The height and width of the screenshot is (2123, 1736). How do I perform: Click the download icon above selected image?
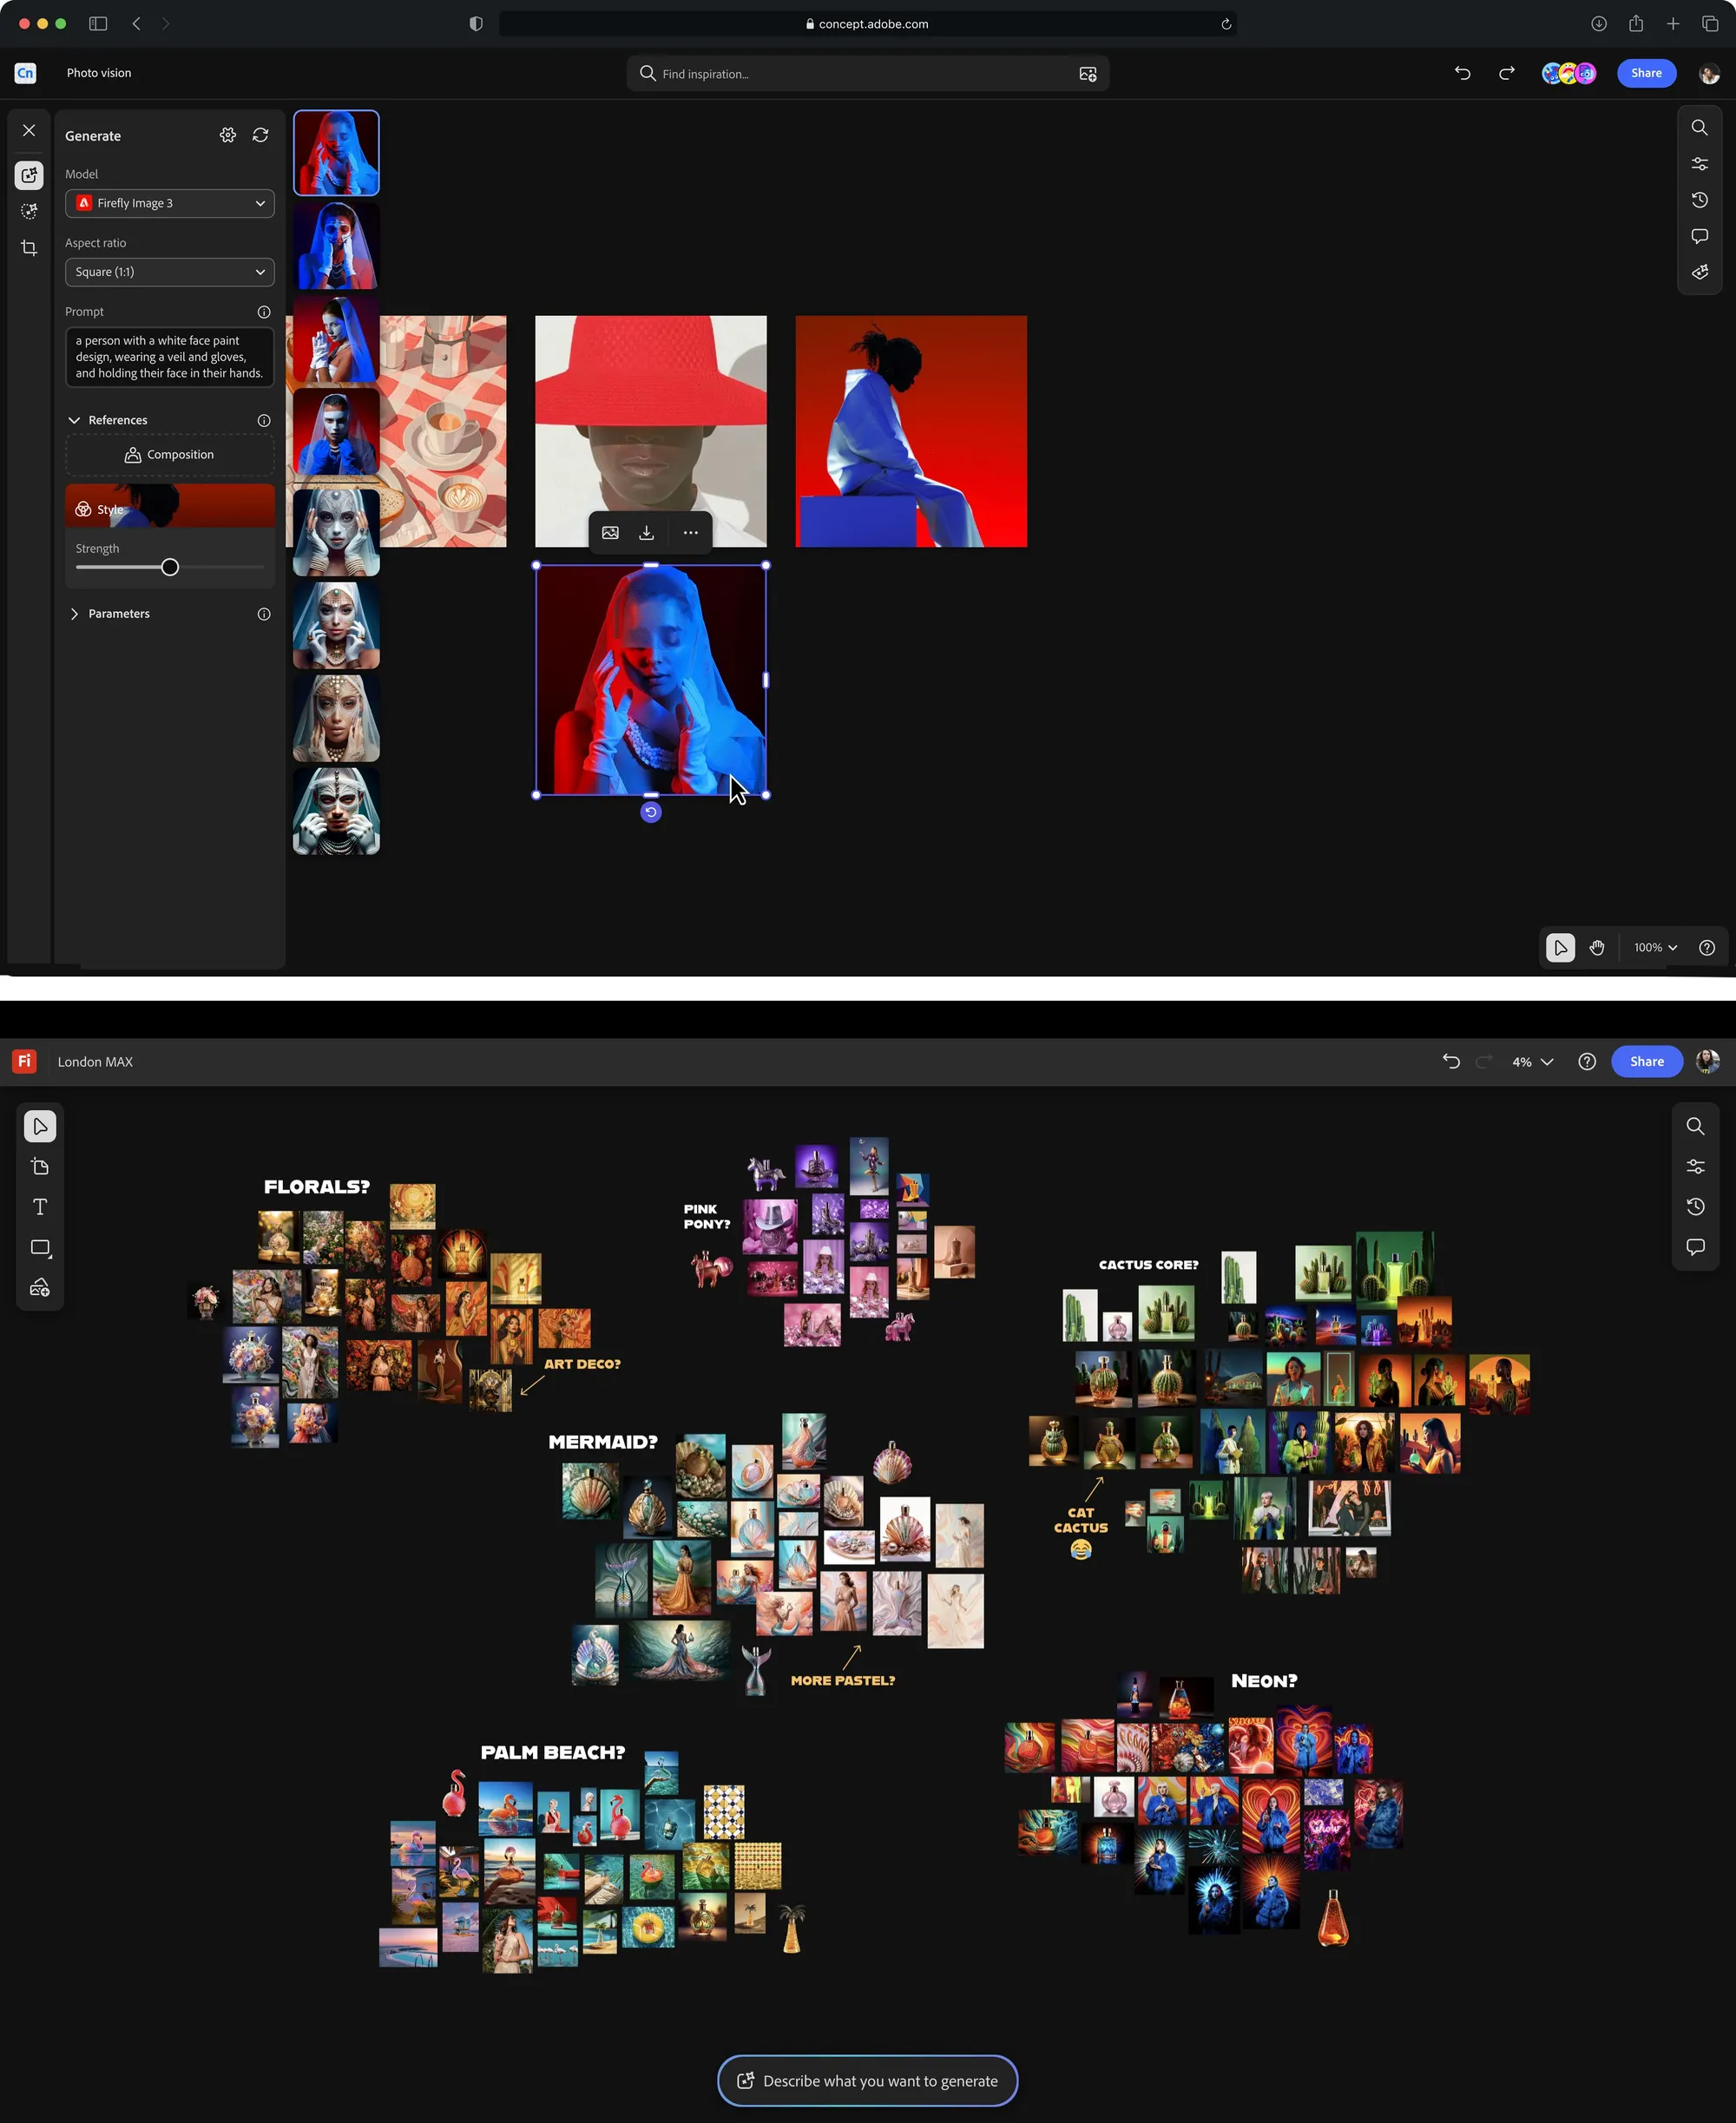(x=647, y=533)
